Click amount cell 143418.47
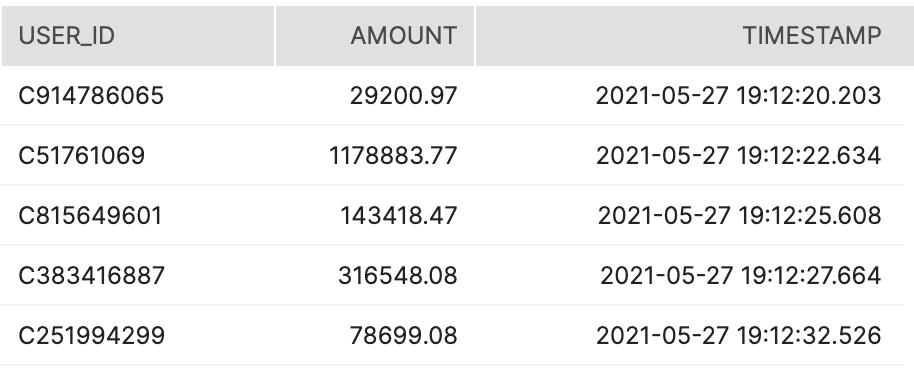 click(x=399, y=216)
